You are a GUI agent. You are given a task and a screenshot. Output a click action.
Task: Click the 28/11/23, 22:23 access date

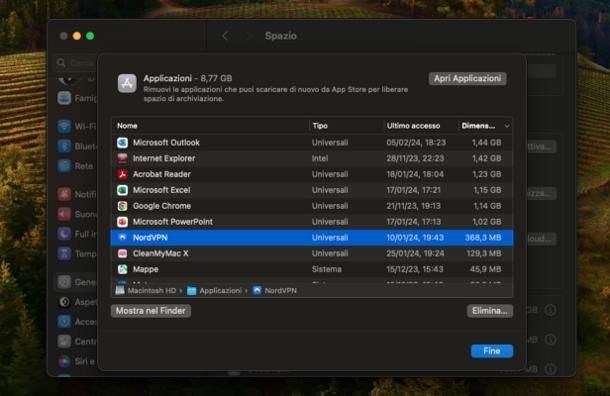[415, 158]
